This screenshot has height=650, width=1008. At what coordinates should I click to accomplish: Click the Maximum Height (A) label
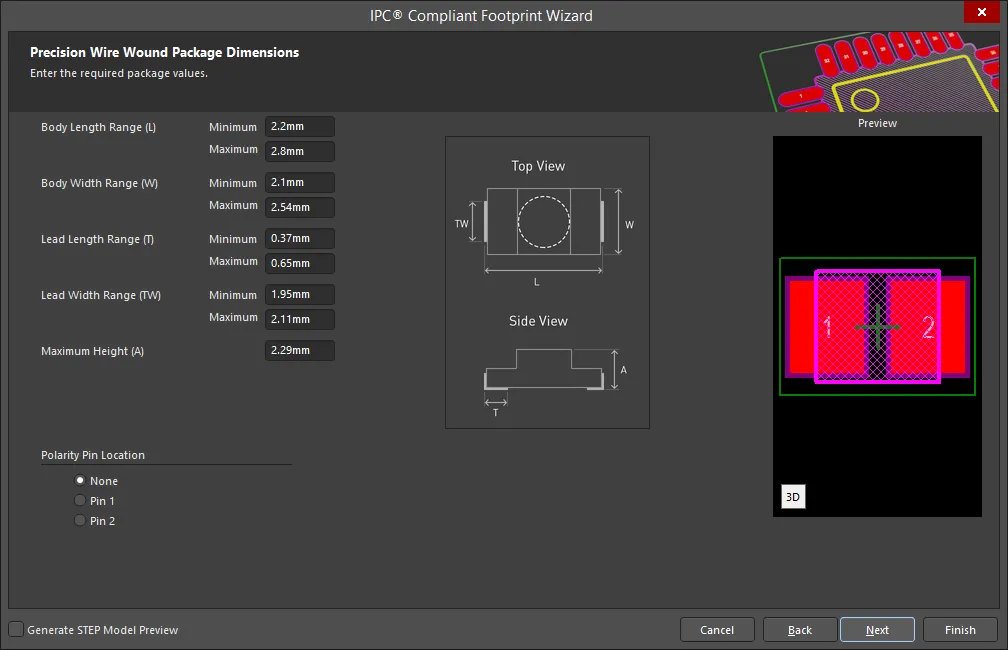pos(92,351)
